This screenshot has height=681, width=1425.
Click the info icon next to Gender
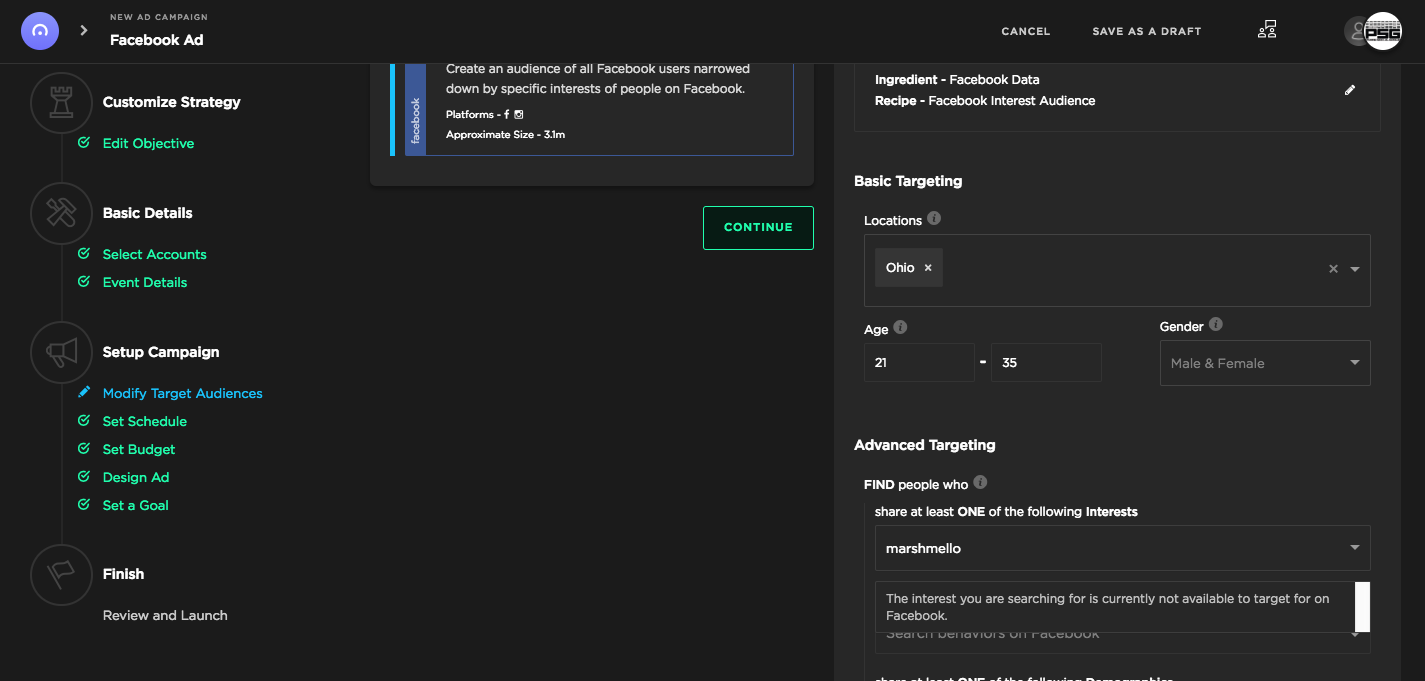pyautogui.click(x=1216, y=324)
